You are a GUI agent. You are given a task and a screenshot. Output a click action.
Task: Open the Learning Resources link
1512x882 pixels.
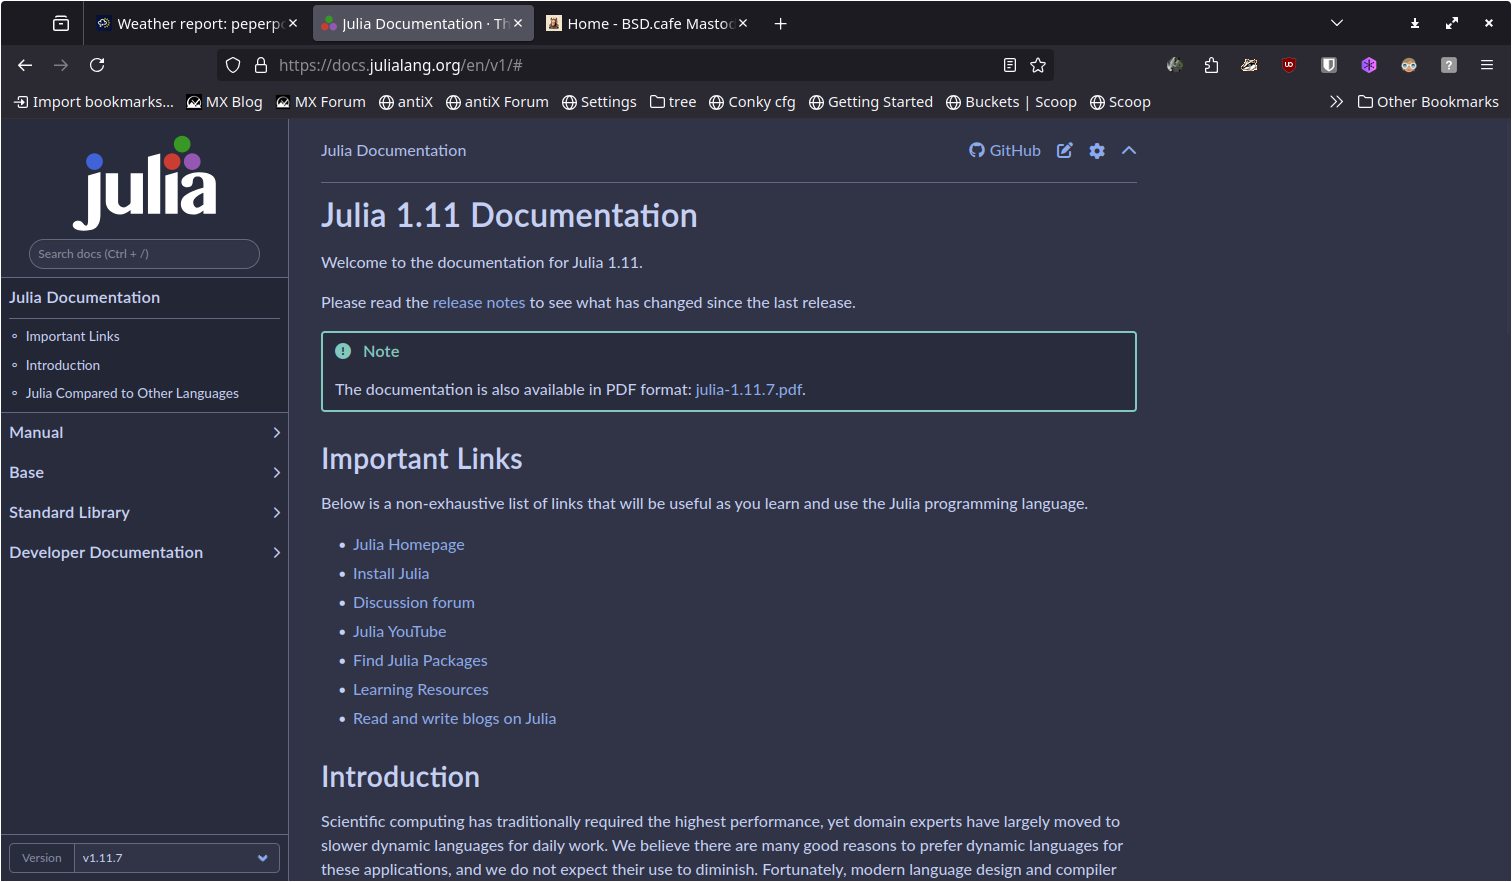[x=421, y=689]
